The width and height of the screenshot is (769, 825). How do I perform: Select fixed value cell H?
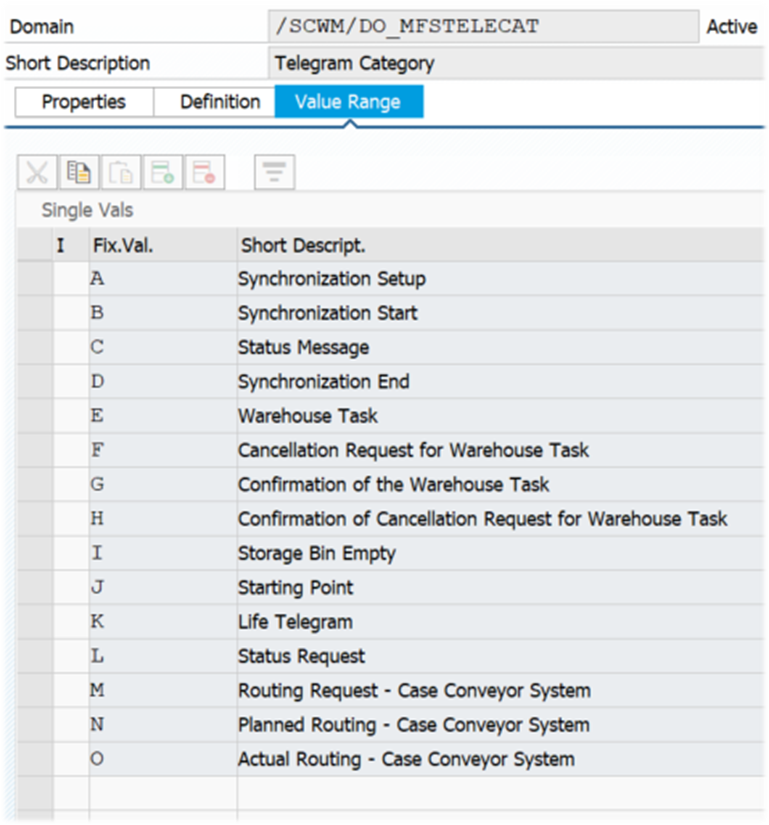coord(163,519)
